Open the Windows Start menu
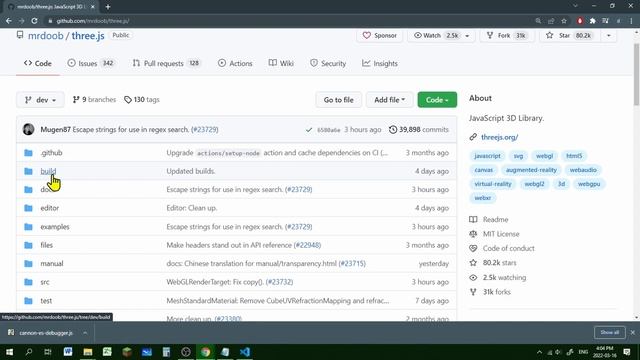The width and height of the screenshot is (640, 360). pos(9,352)
